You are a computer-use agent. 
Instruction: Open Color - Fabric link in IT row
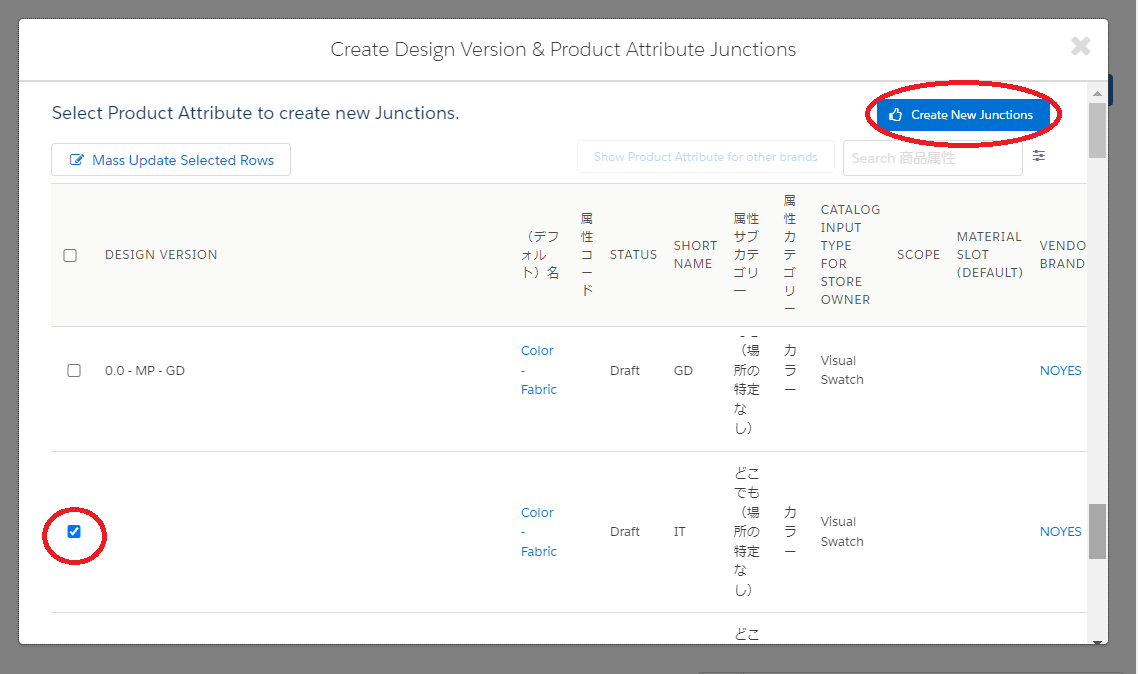tap(539, 532)
